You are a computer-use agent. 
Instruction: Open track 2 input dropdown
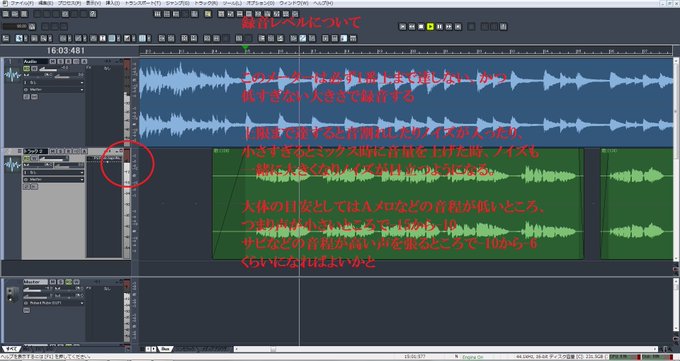click(54, 172)
